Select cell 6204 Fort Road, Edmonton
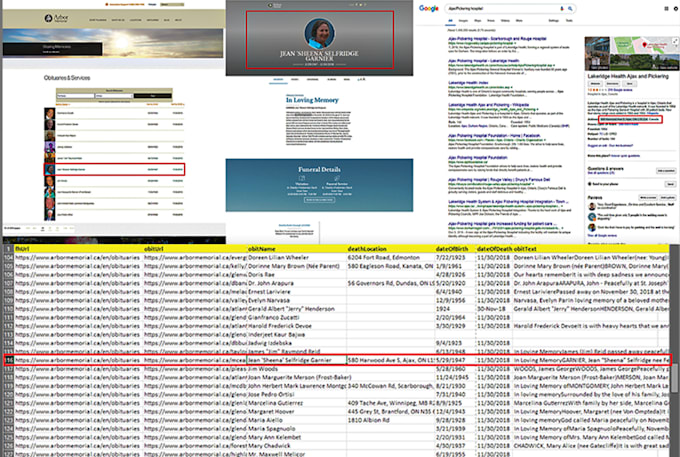The height and width of the screenshot is (457, 680). (x=391, y=257)
